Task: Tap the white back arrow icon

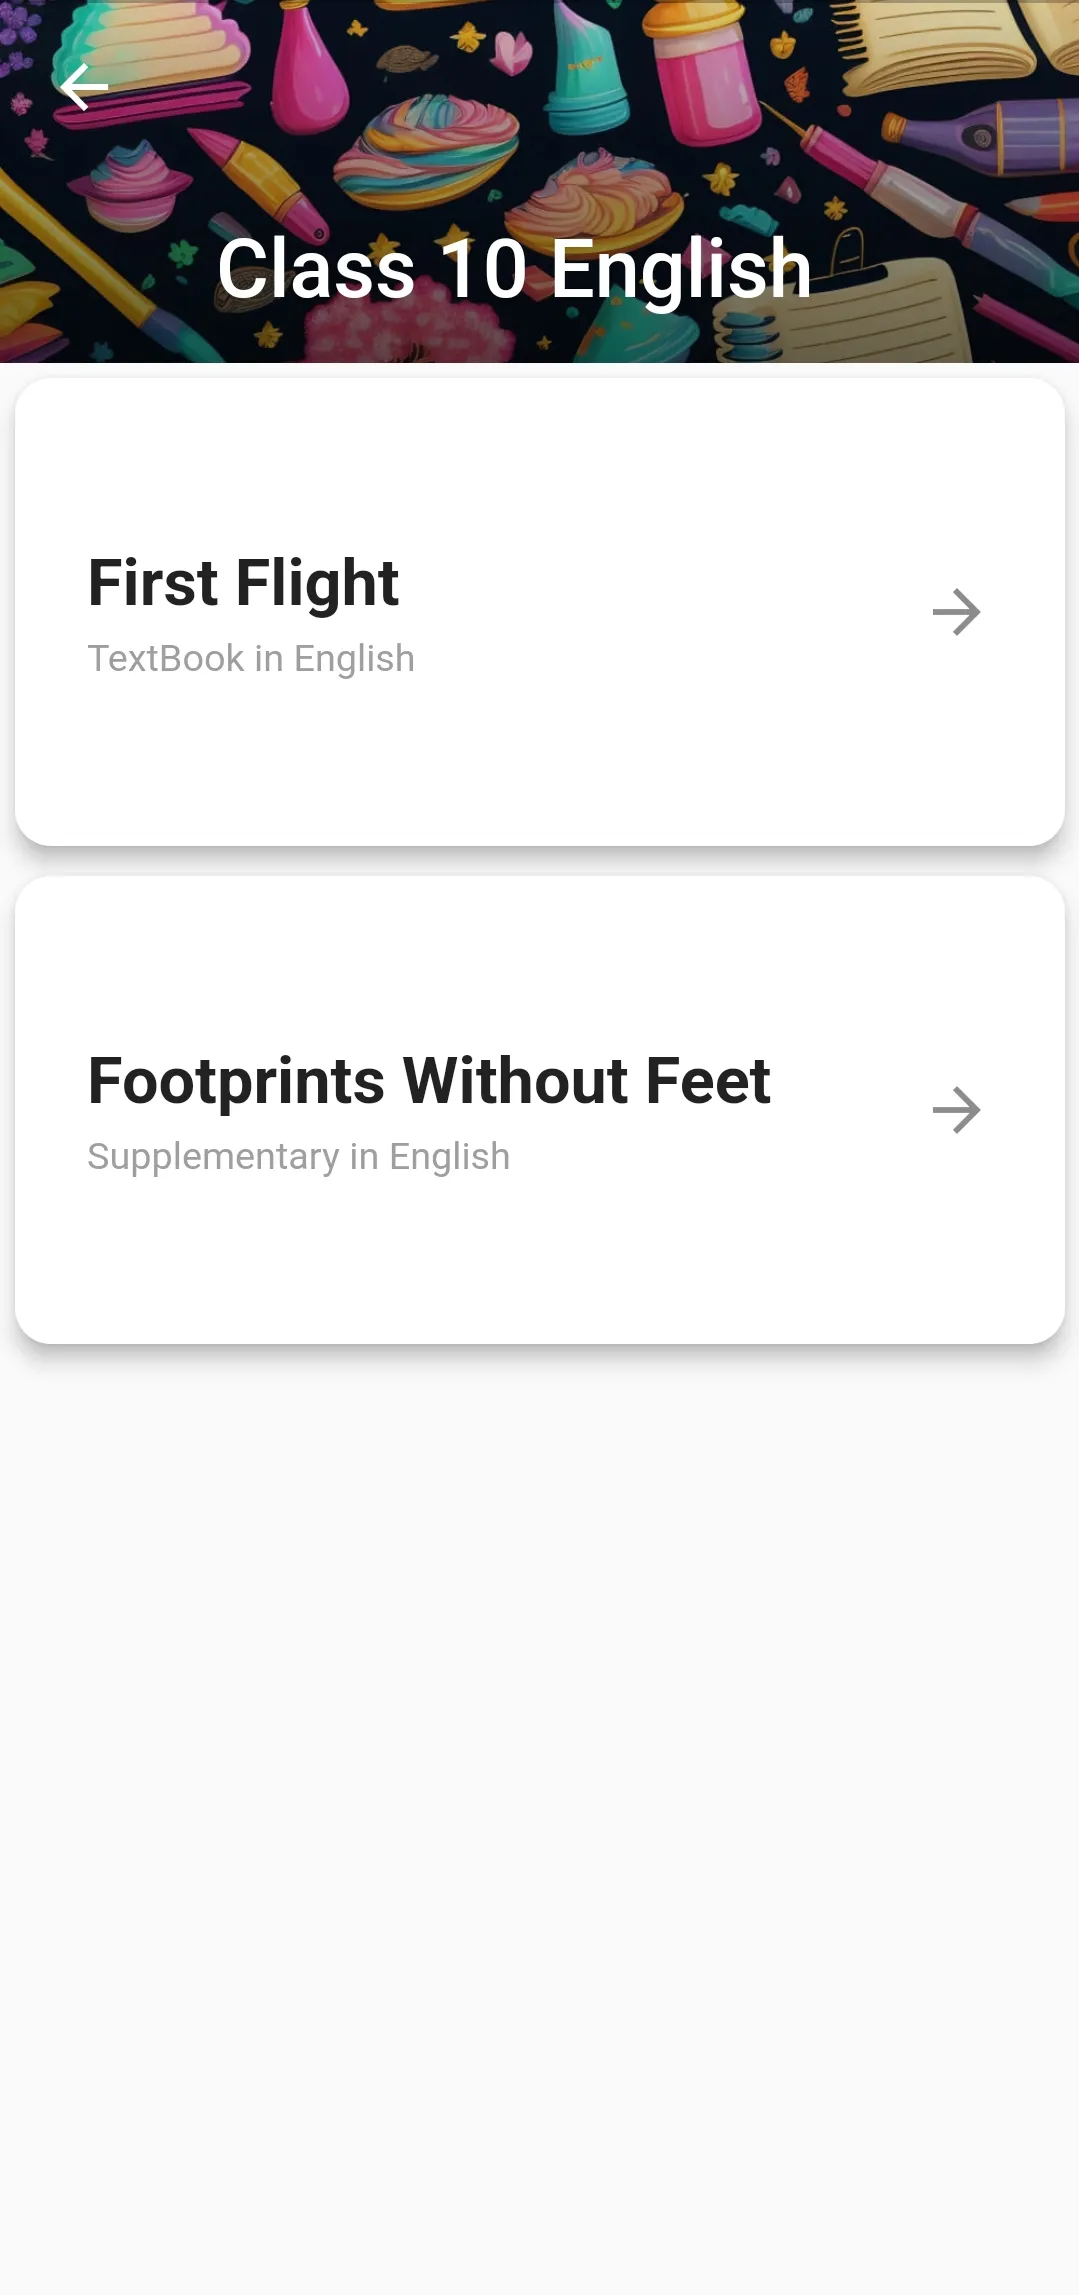Action: (84, 88)
